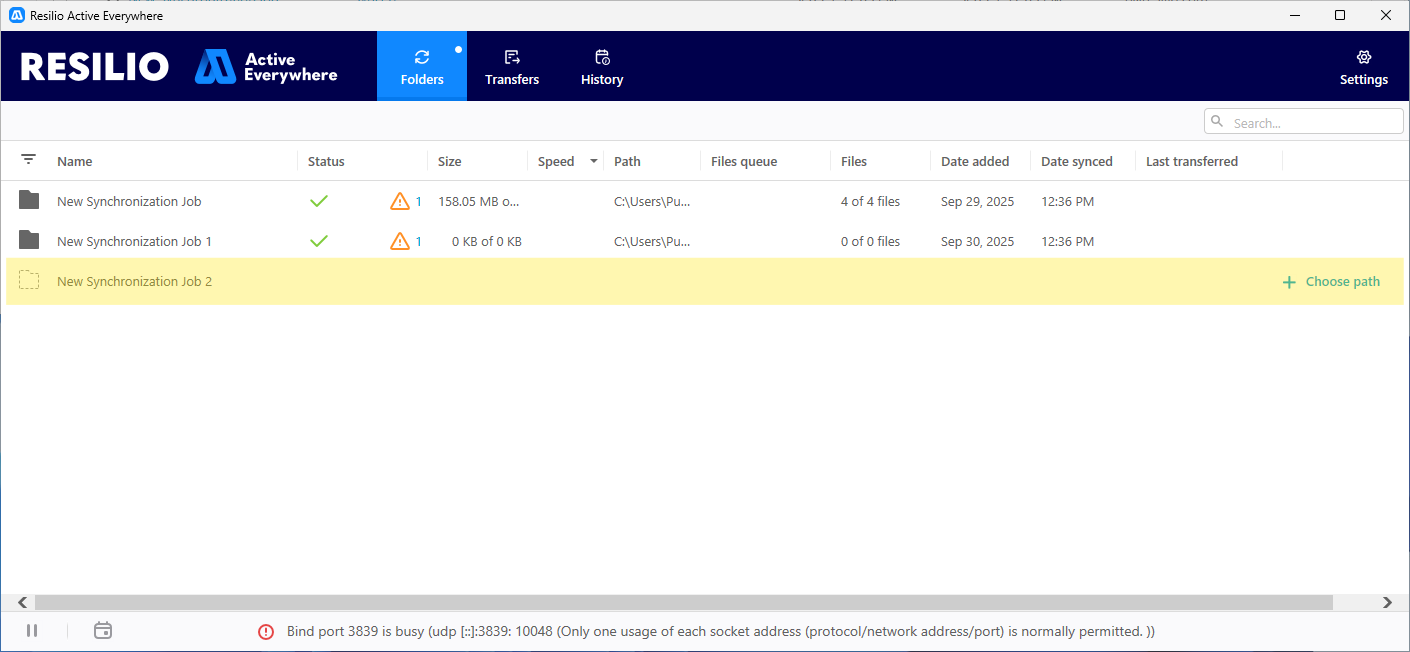Sort by Date added column header

click(x=975, y=162)
